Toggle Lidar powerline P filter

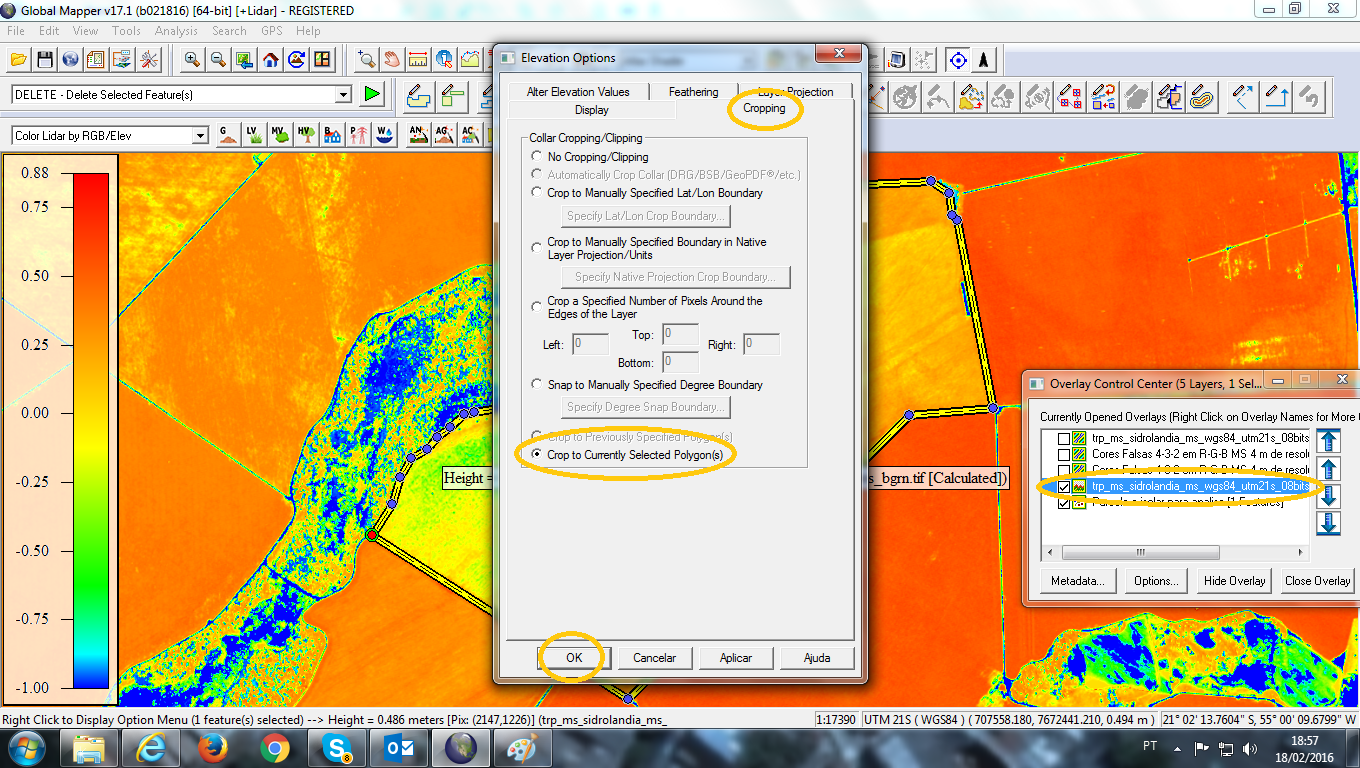click(x=357, y=134)
